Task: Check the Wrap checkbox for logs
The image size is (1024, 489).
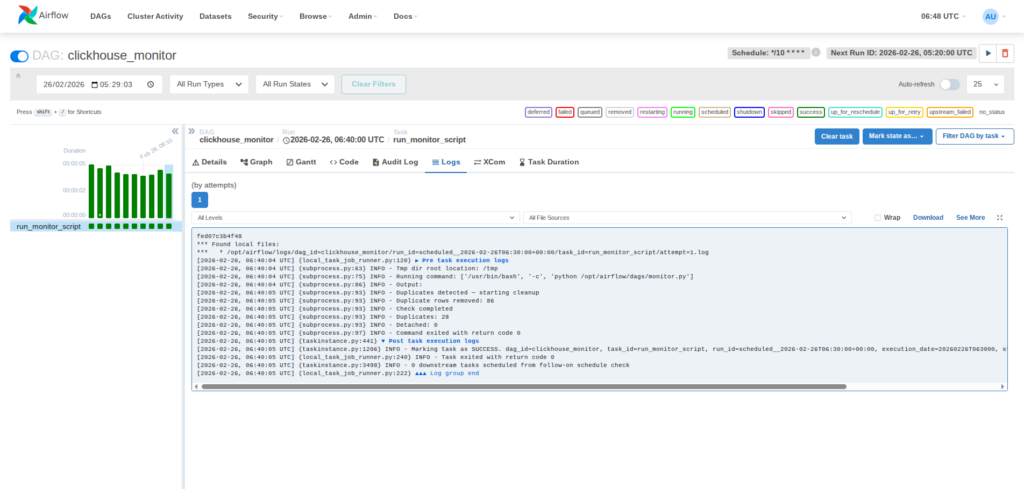Action: click(x=878, y=217)
